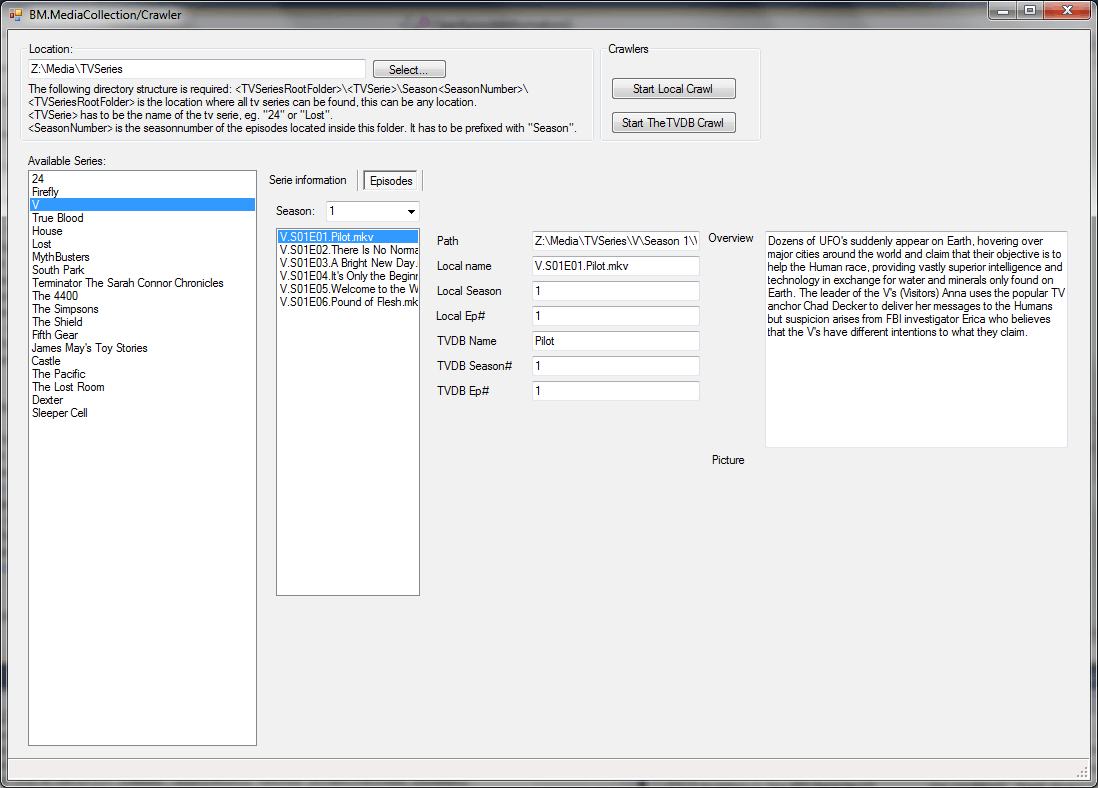Image resolution: width=1098 pixels, height=788 pixels.
Task: Click the TVDB Ep# field
Action: pos(616,391)
